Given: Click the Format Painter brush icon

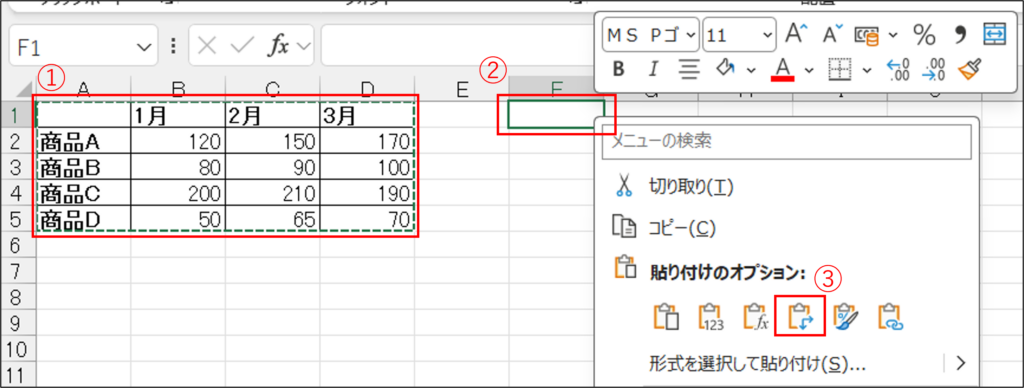Looking at the screenshot, I should click(970, 69).
